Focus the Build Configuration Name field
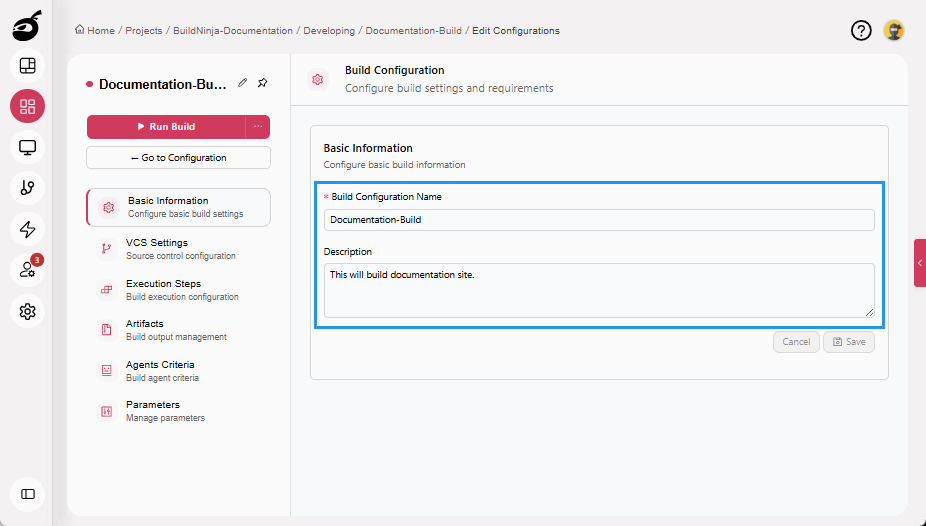 599,220
